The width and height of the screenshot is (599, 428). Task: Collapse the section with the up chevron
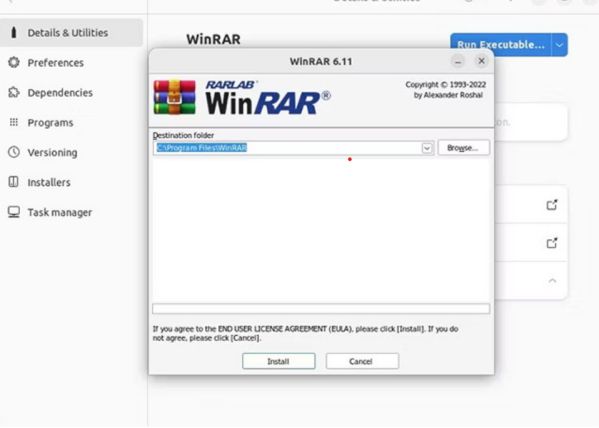coord(552,281)
